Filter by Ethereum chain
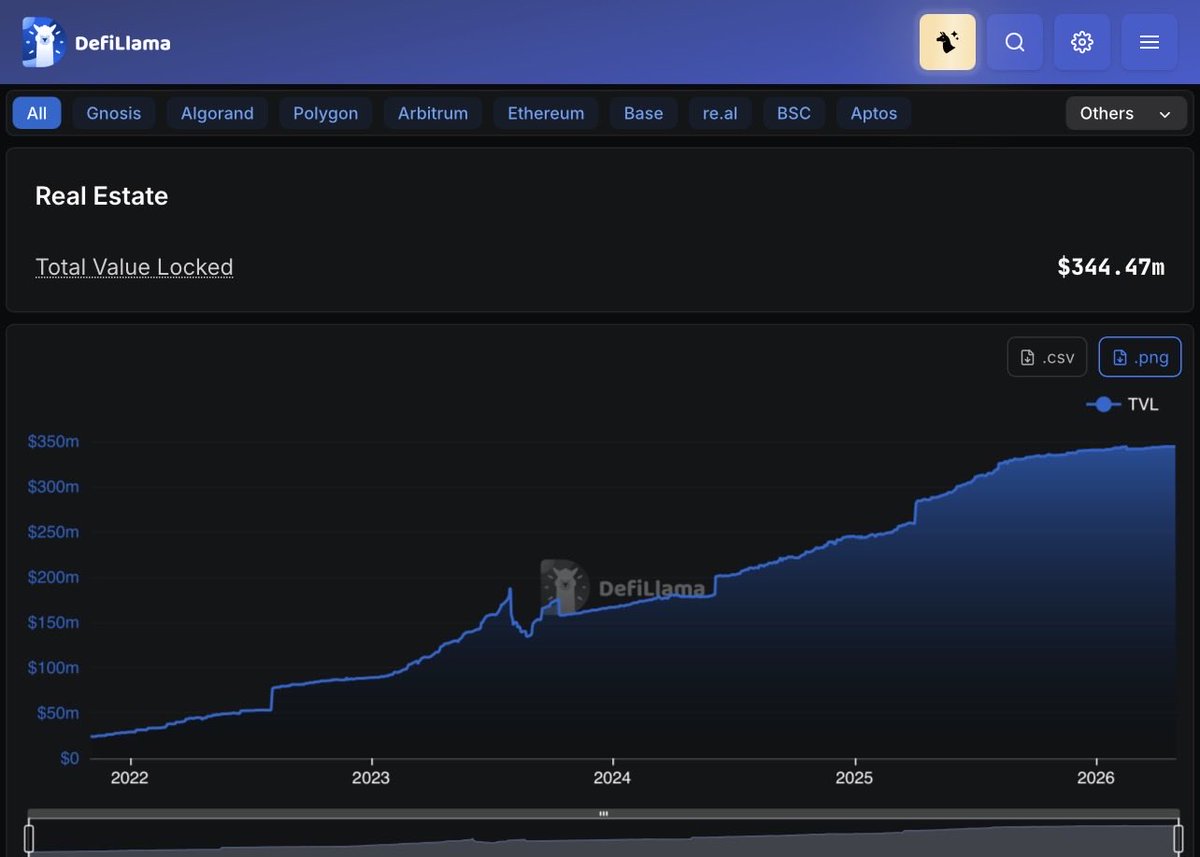The height and width of the screenshot is (857, 1200). (546, 113)
